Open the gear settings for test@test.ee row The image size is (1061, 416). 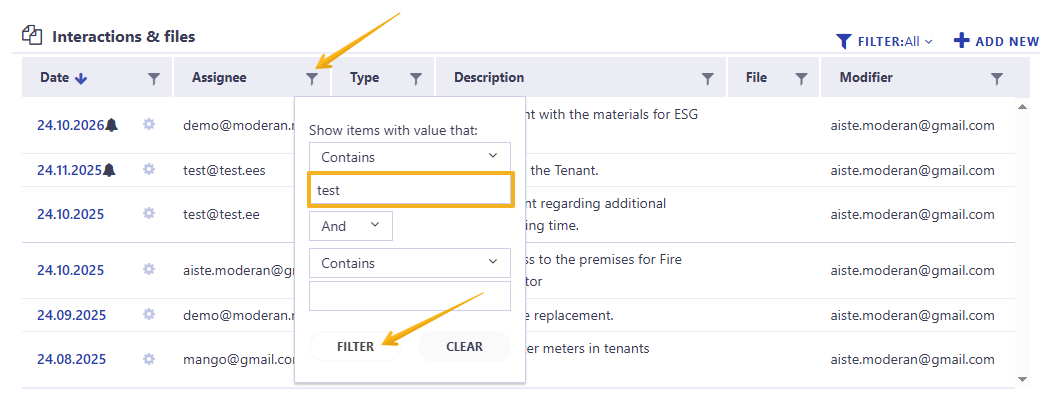[149, 213]
